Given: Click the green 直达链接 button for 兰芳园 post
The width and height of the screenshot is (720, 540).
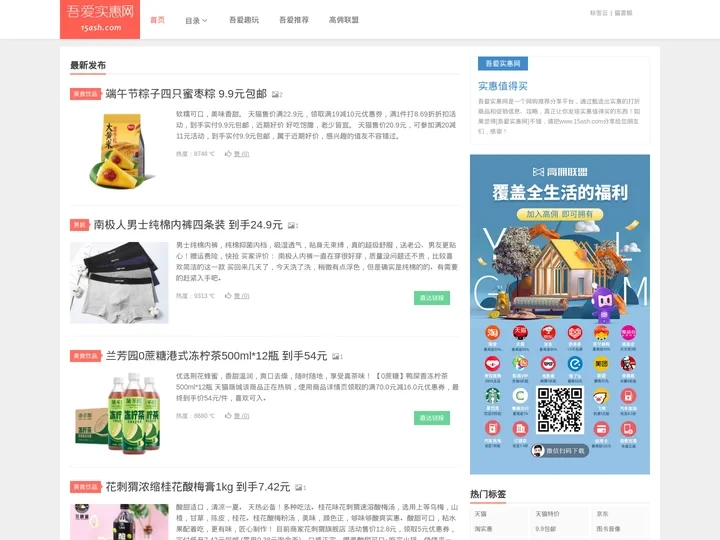Looking at the screenshot, I should 432,418.
